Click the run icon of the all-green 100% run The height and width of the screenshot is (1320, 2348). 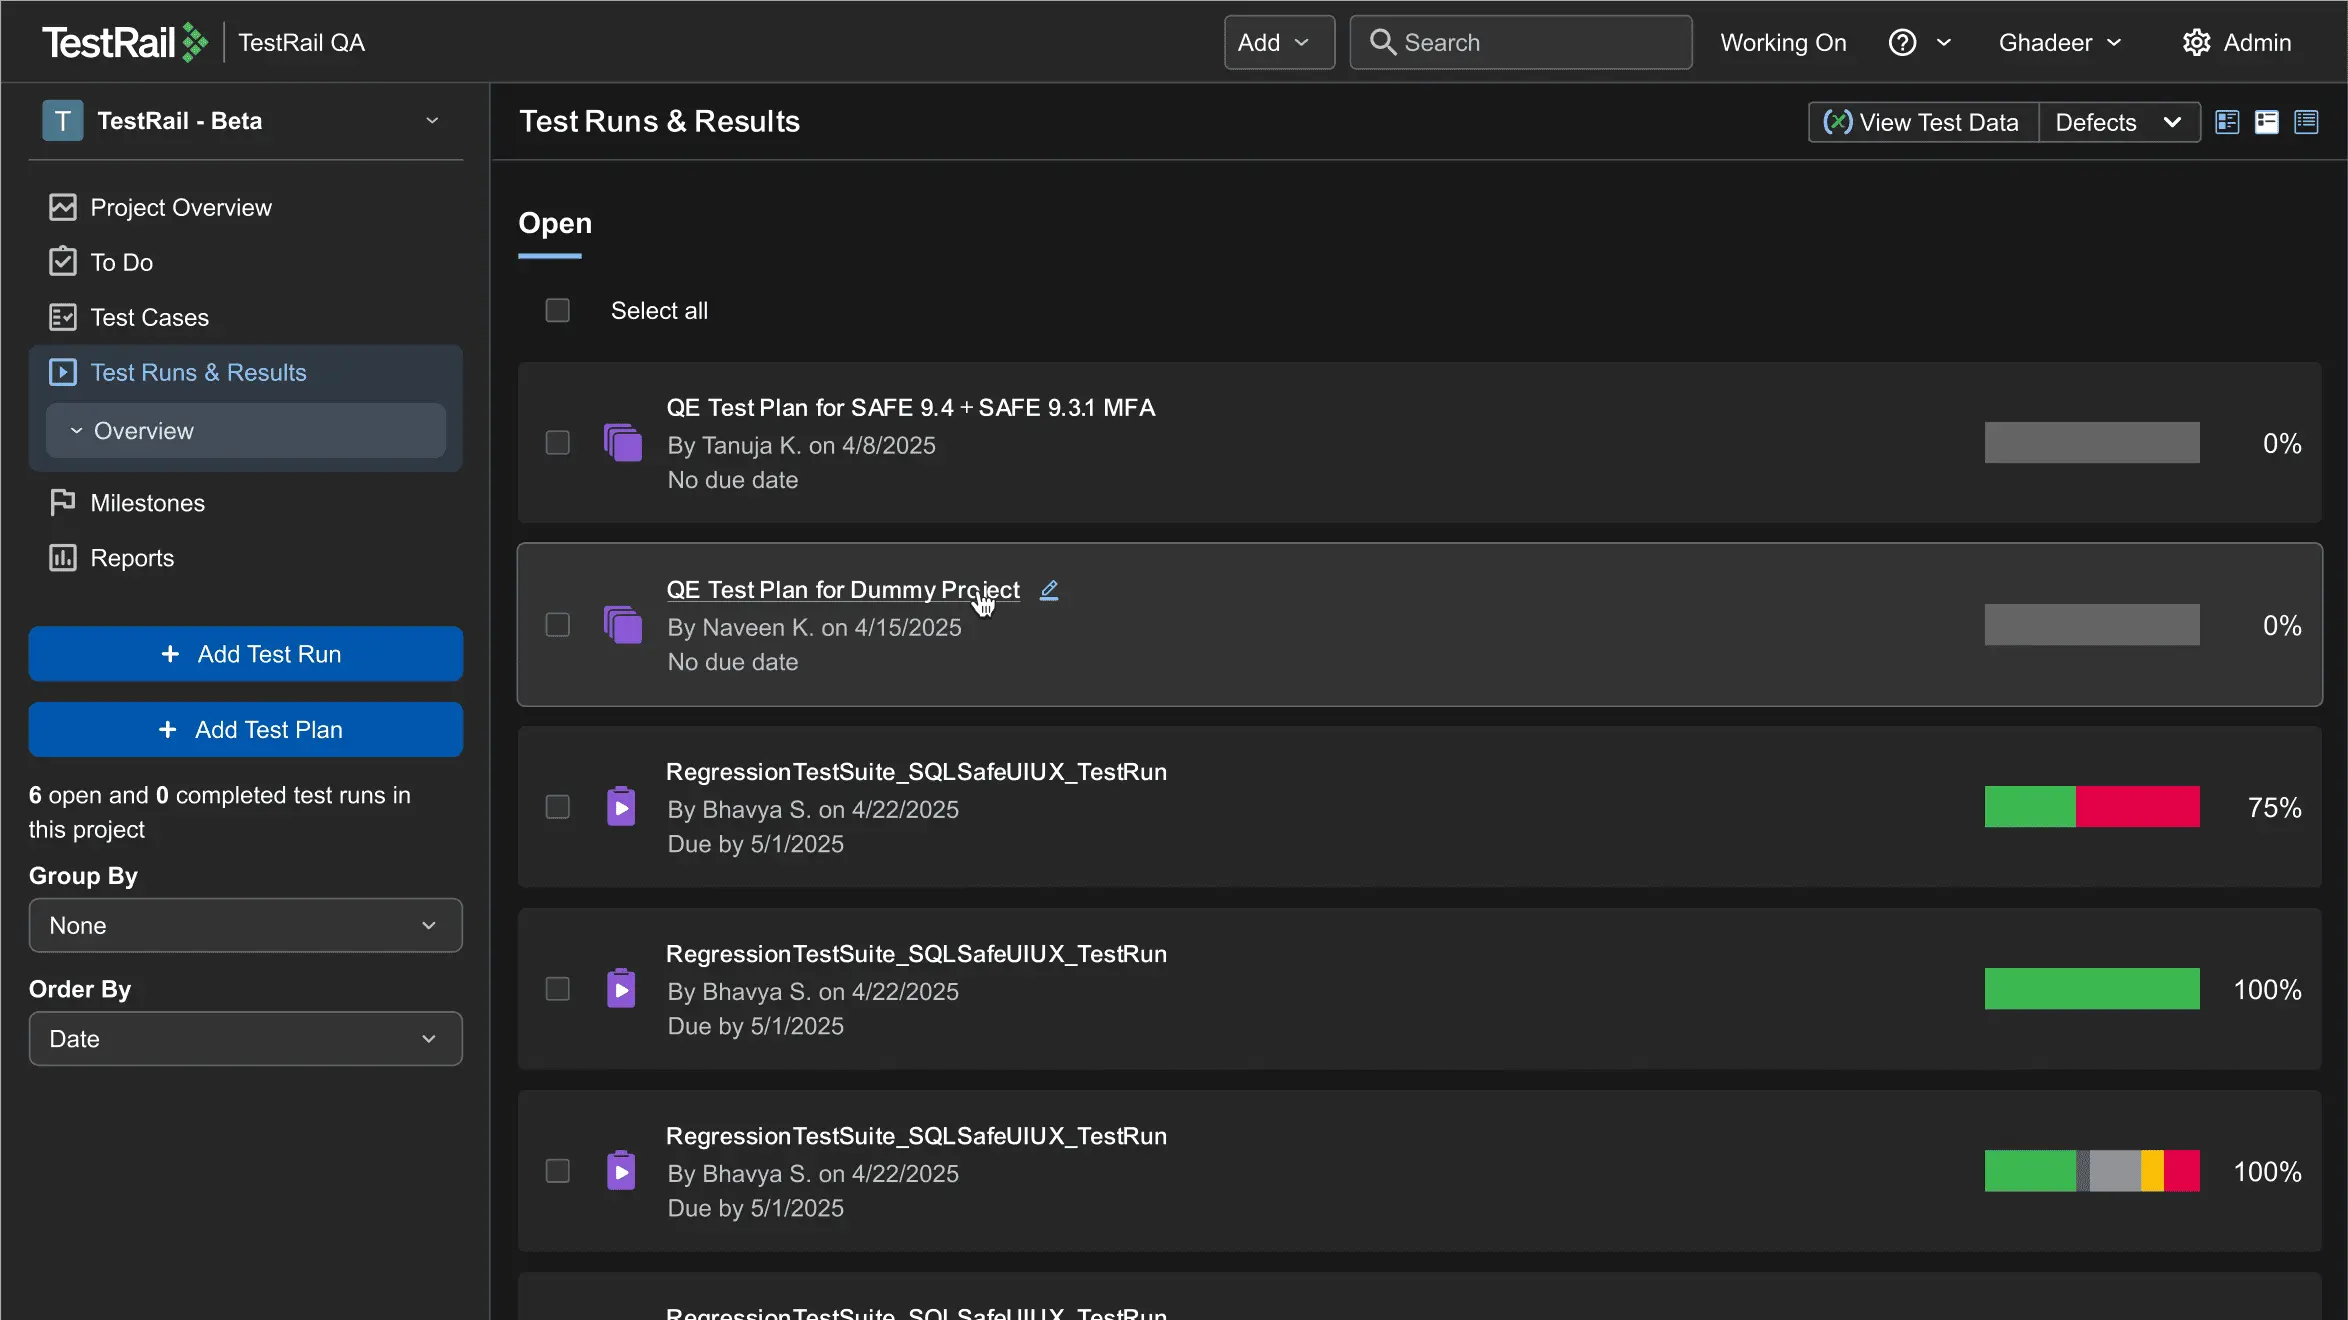pyautogui.click(x=621, y=988)
